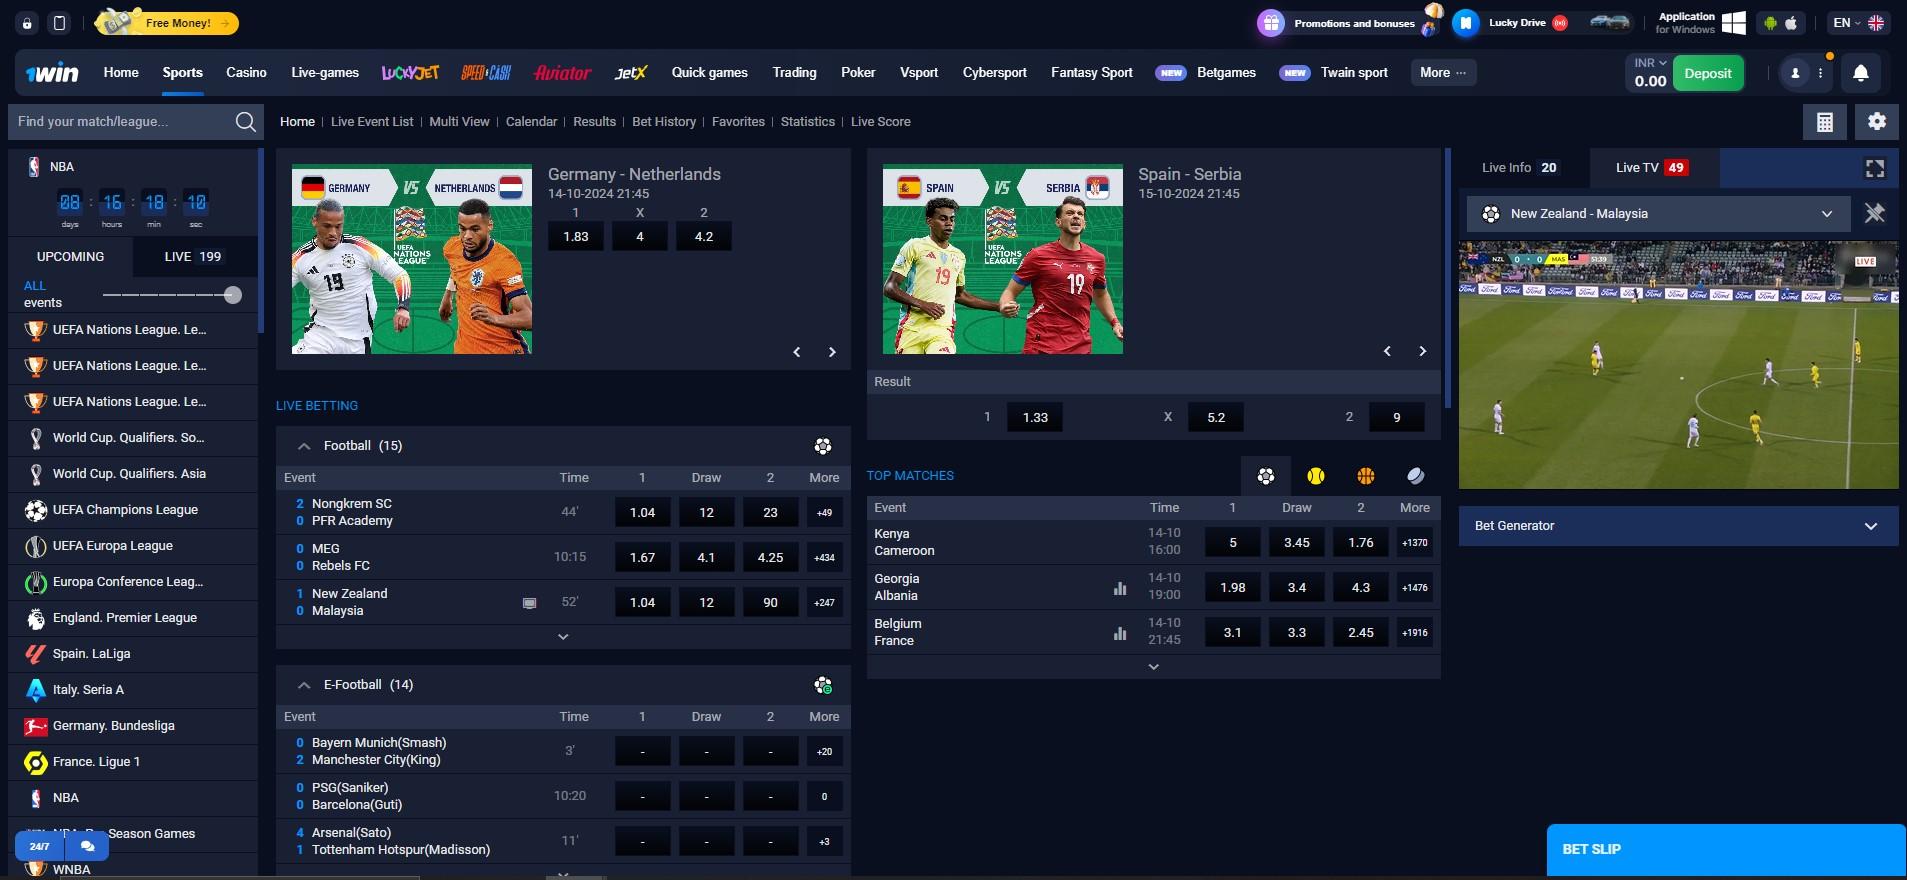Click the live video of New Zealand - Malaysia
The height and width of the screenshot is (880, 1907).
point(1678,365)
